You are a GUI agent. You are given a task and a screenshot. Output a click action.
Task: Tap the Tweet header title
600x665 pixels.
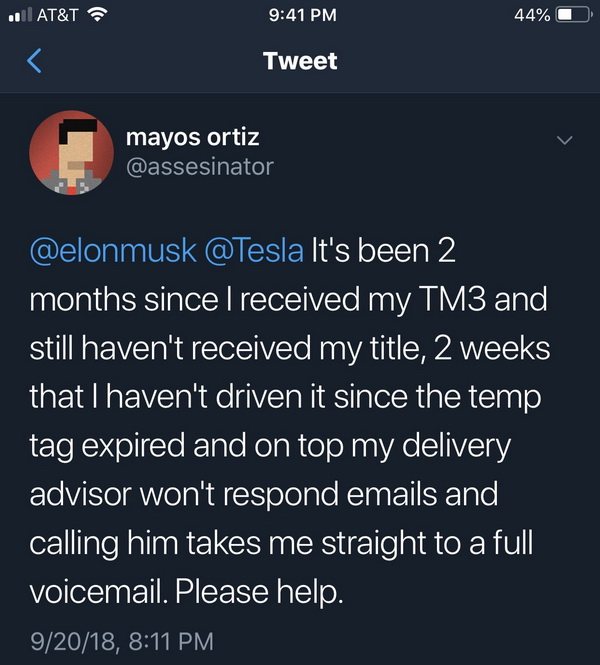click(300, 61)
